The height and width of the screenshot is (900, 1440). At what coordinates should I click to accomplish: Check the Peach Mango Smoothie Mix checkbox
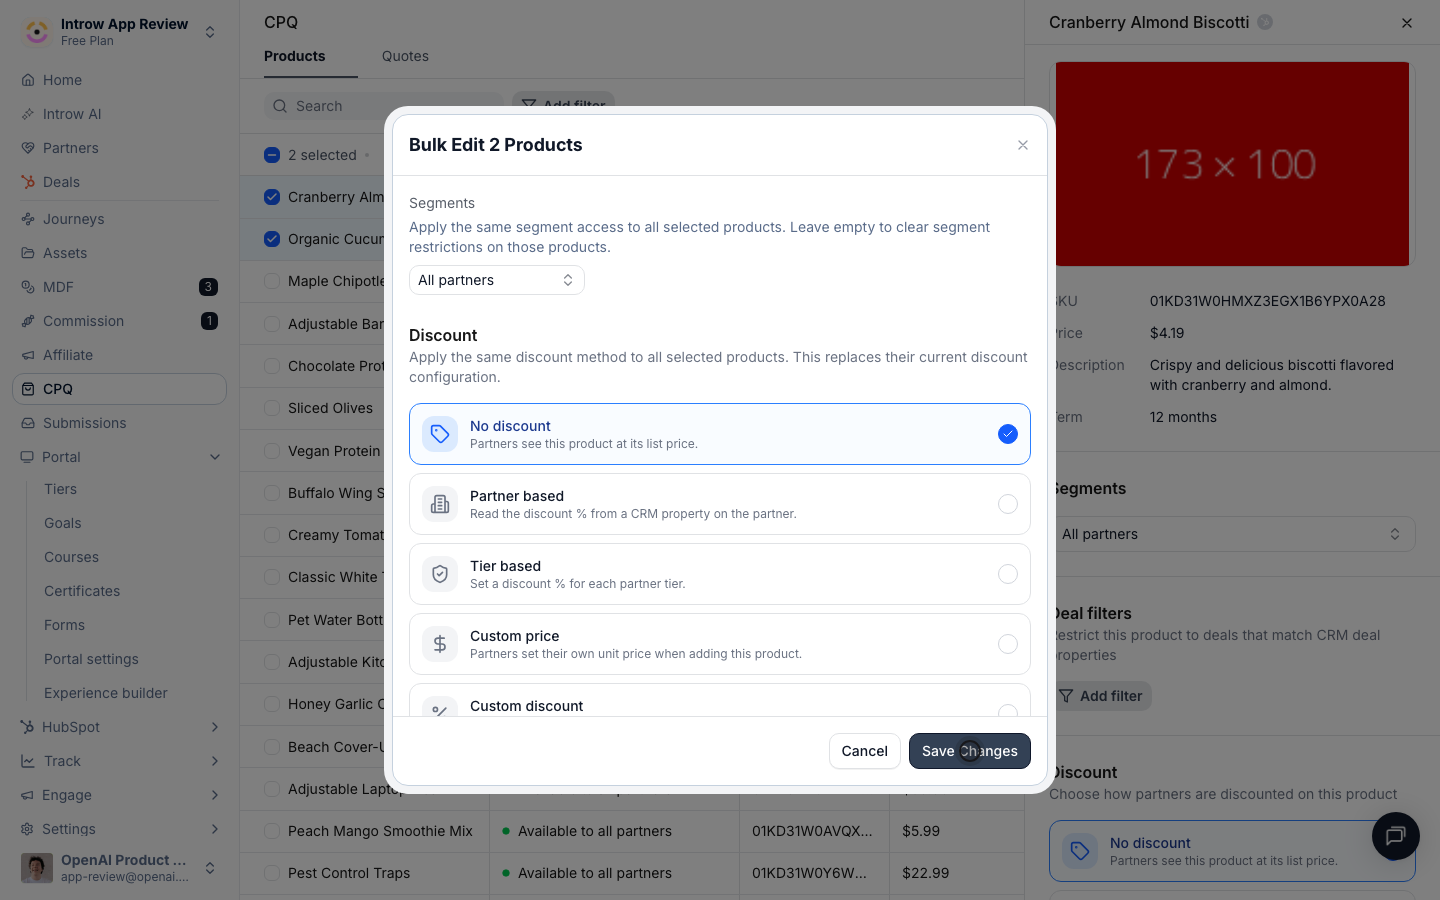pyautogui.click(x=272, y=831)
